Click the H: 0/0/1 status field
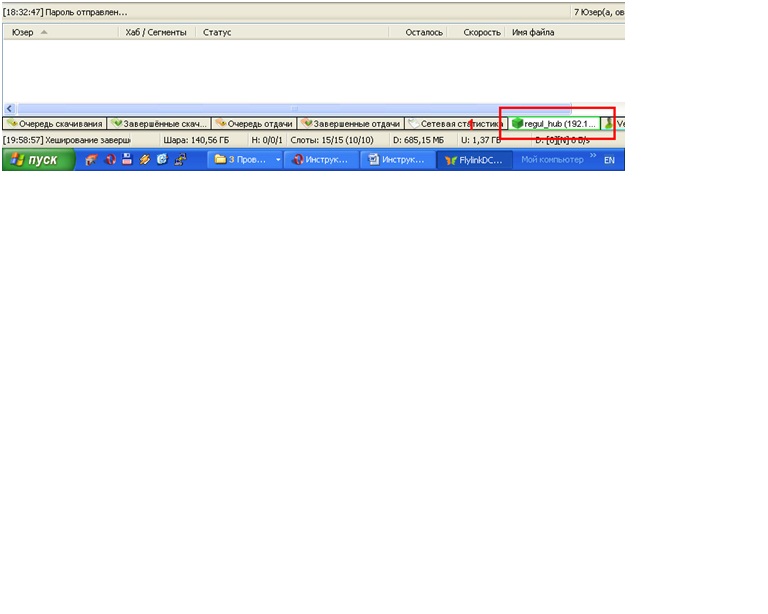 point(267,141)
